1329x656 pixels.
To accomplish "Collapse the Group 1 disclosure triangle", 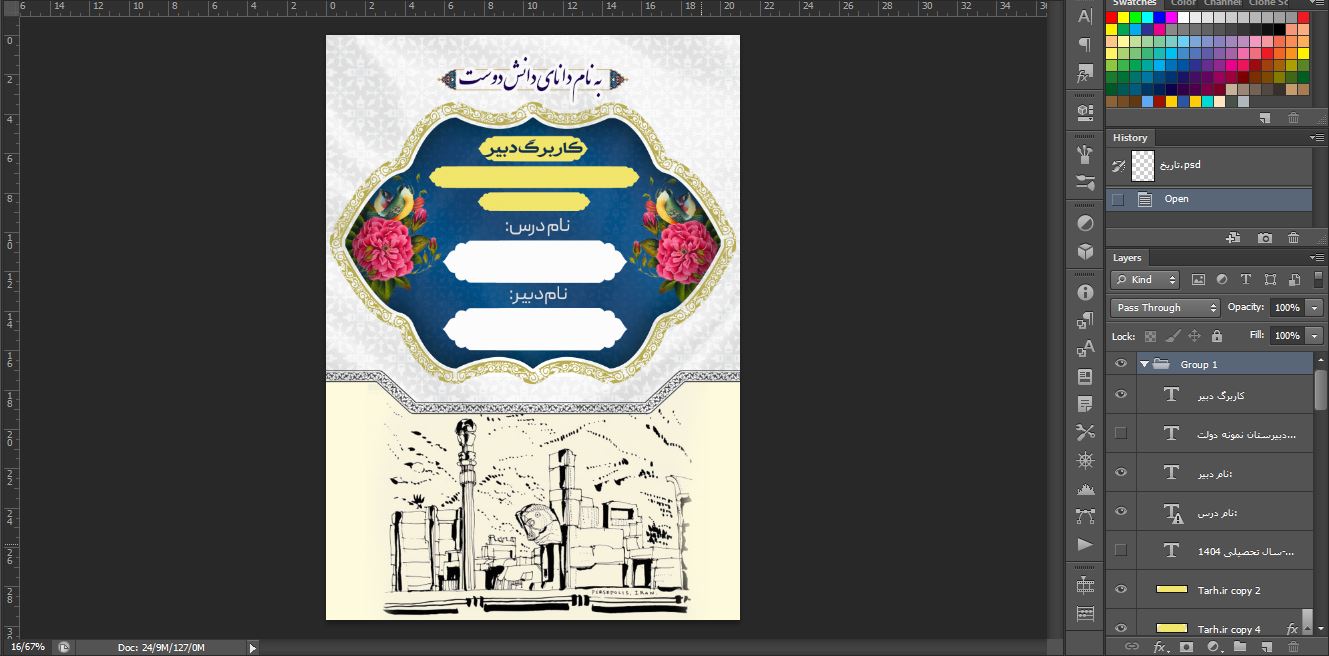I will click(1144, 364).
